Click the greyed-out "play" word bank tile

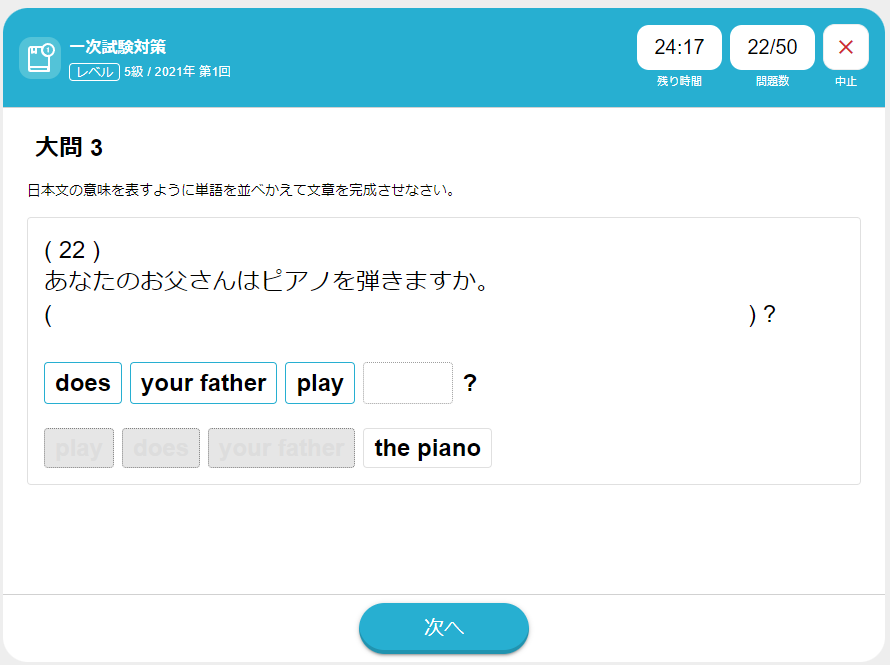(79, 448)
